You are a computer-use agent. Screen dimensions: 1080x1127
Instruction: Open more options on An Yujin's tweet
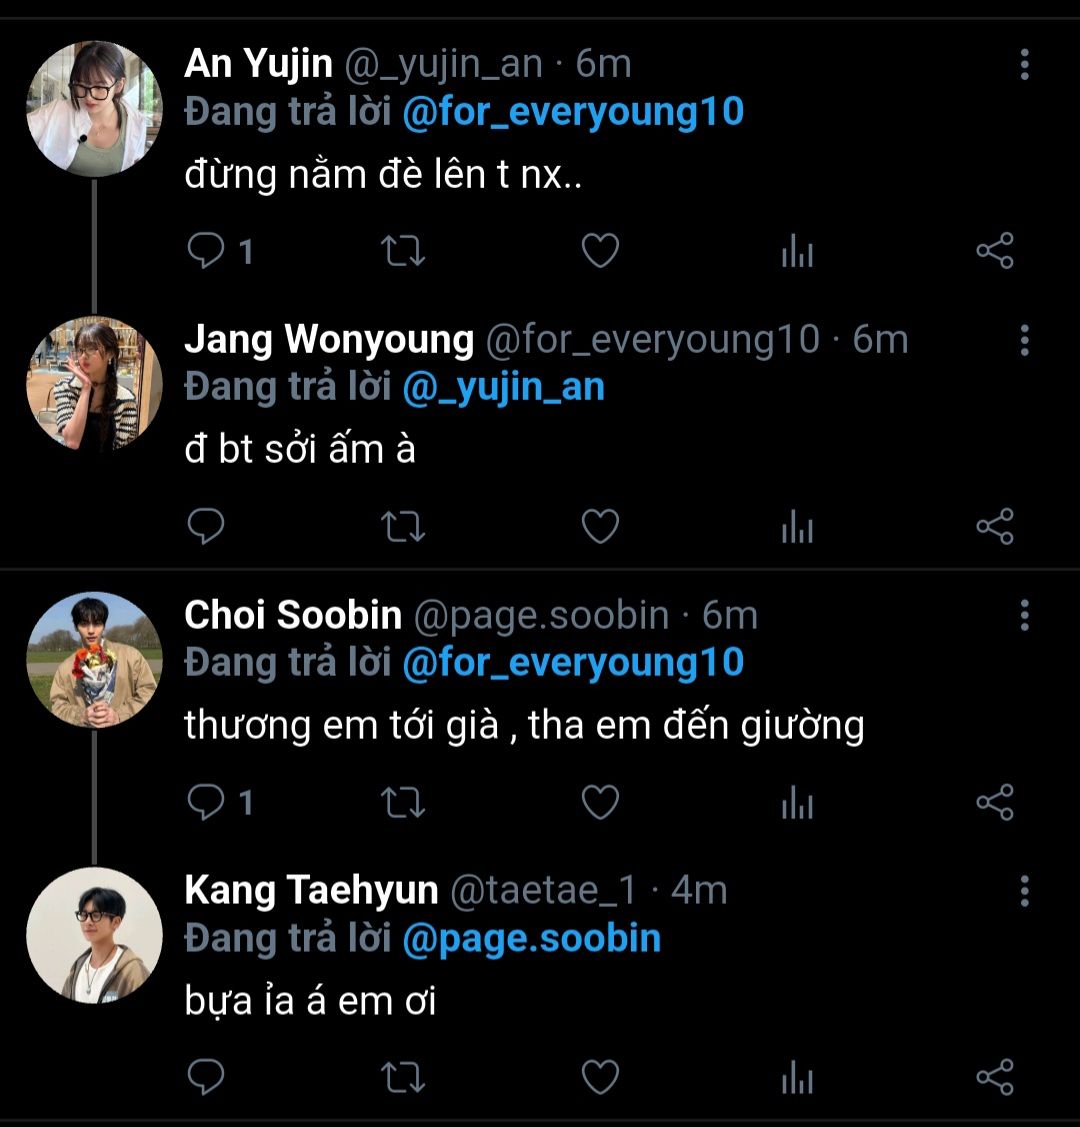click(x=1024, y=64)
